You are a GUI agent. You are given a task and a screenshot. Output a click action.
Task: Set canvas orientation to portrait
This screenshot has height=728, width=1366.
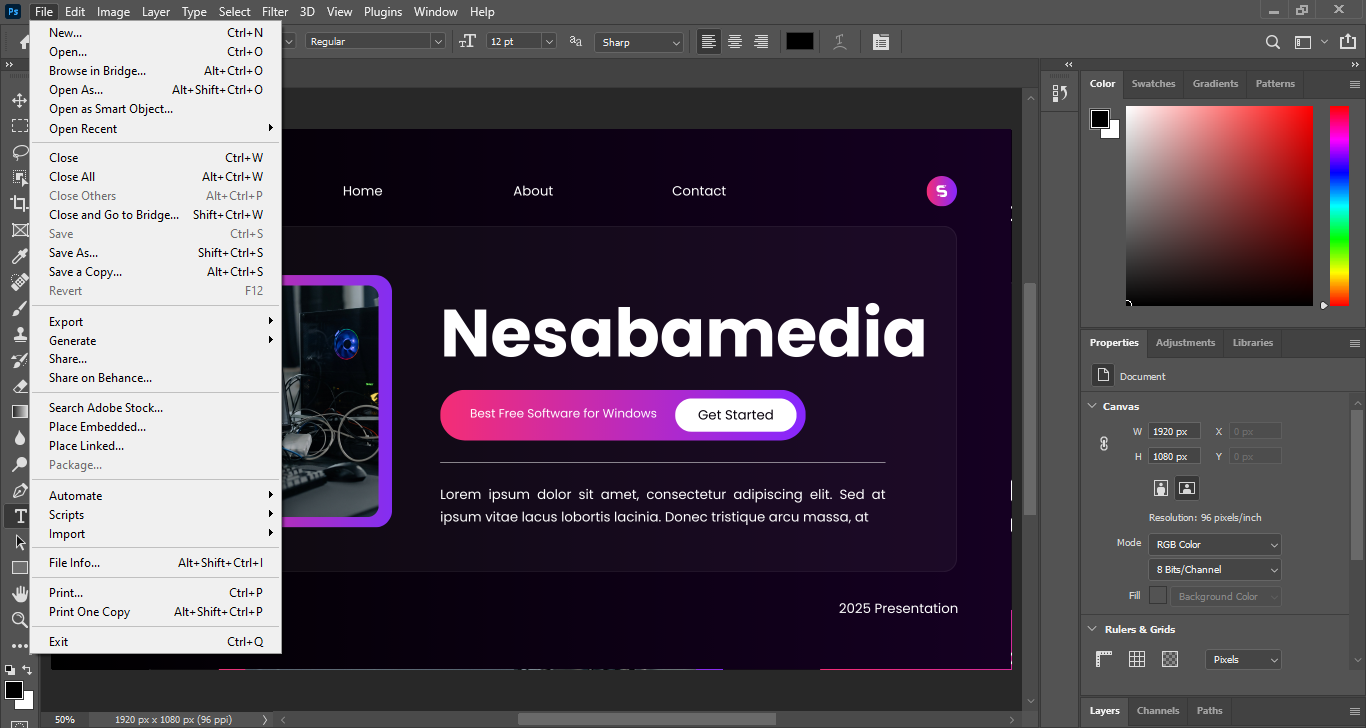coord(1161,488)
